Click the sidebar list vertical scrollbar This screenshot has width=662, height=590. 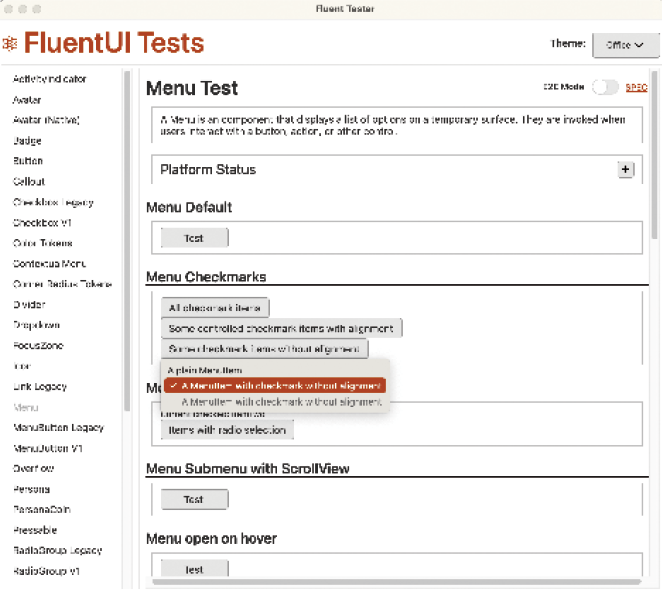pyautogui.click(x=127, y=241)
